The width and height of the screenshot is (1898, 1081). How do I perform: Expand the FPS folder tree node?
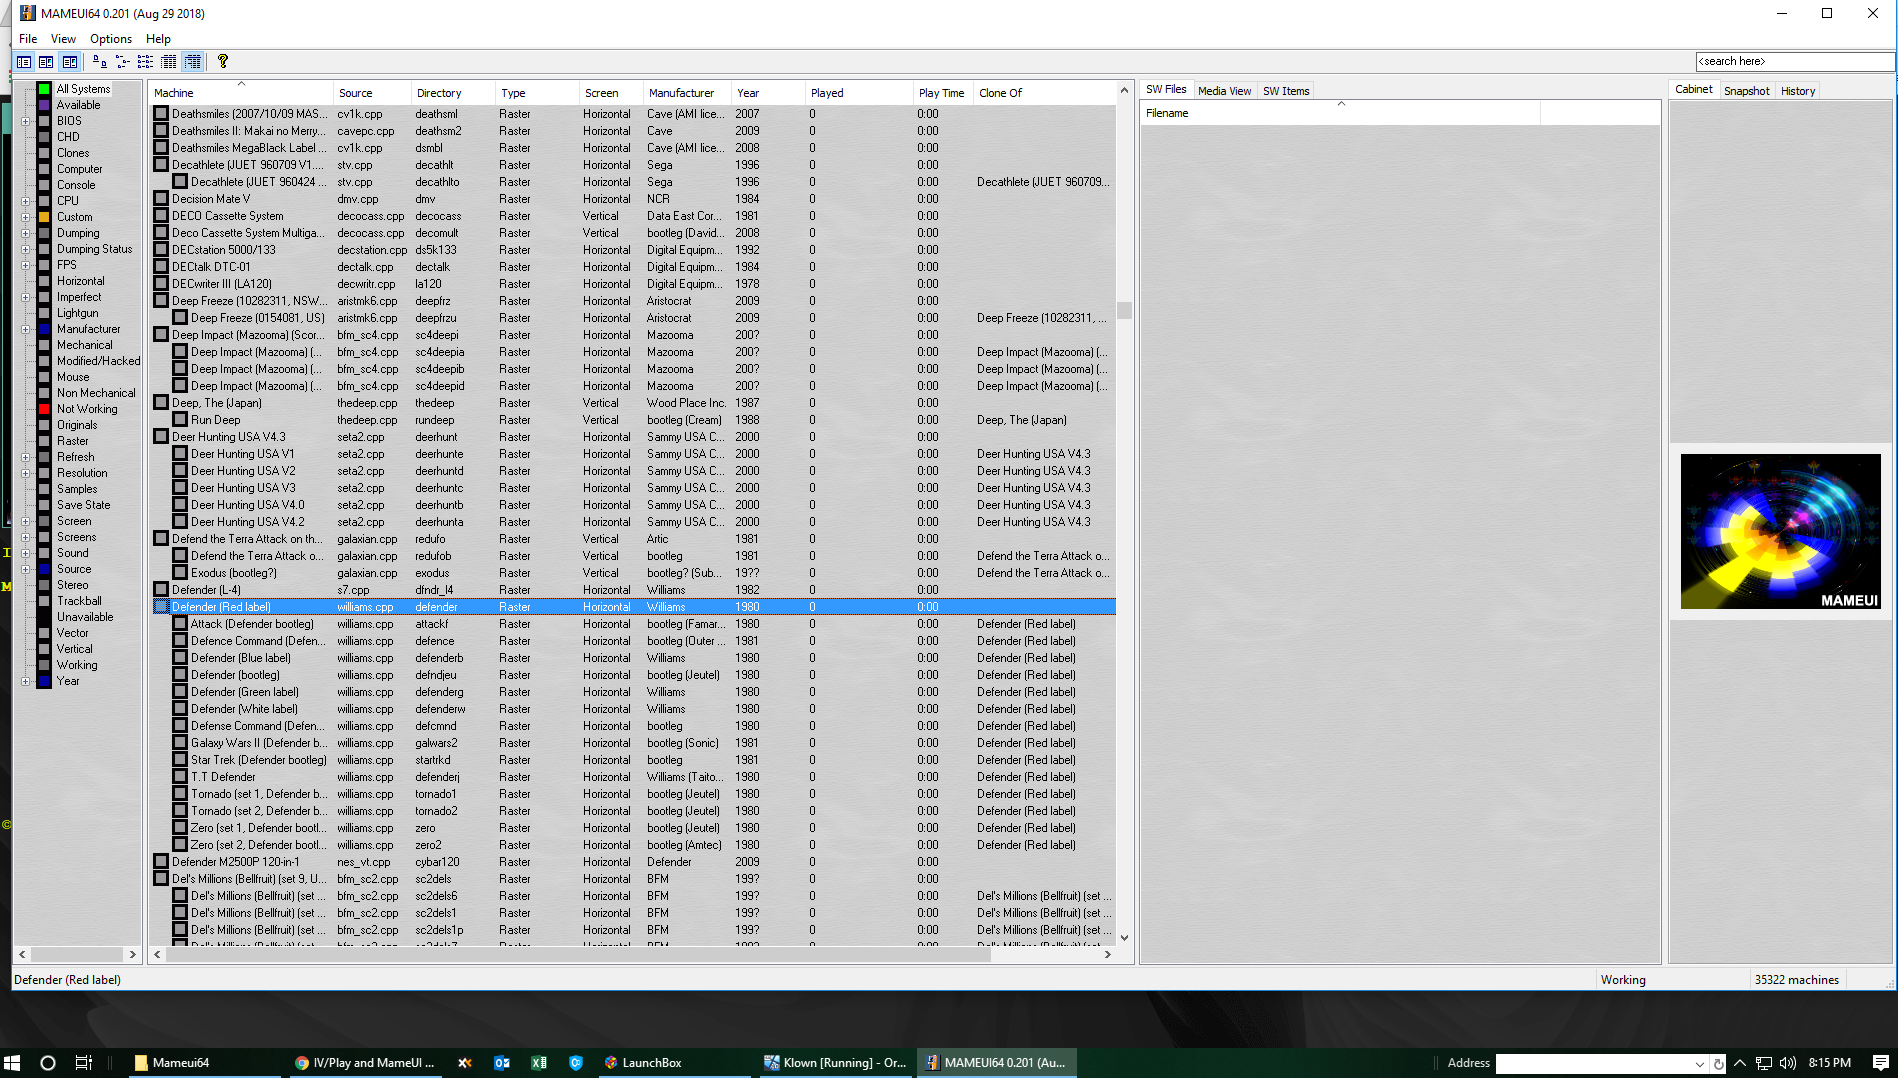(x=26, y=265)
